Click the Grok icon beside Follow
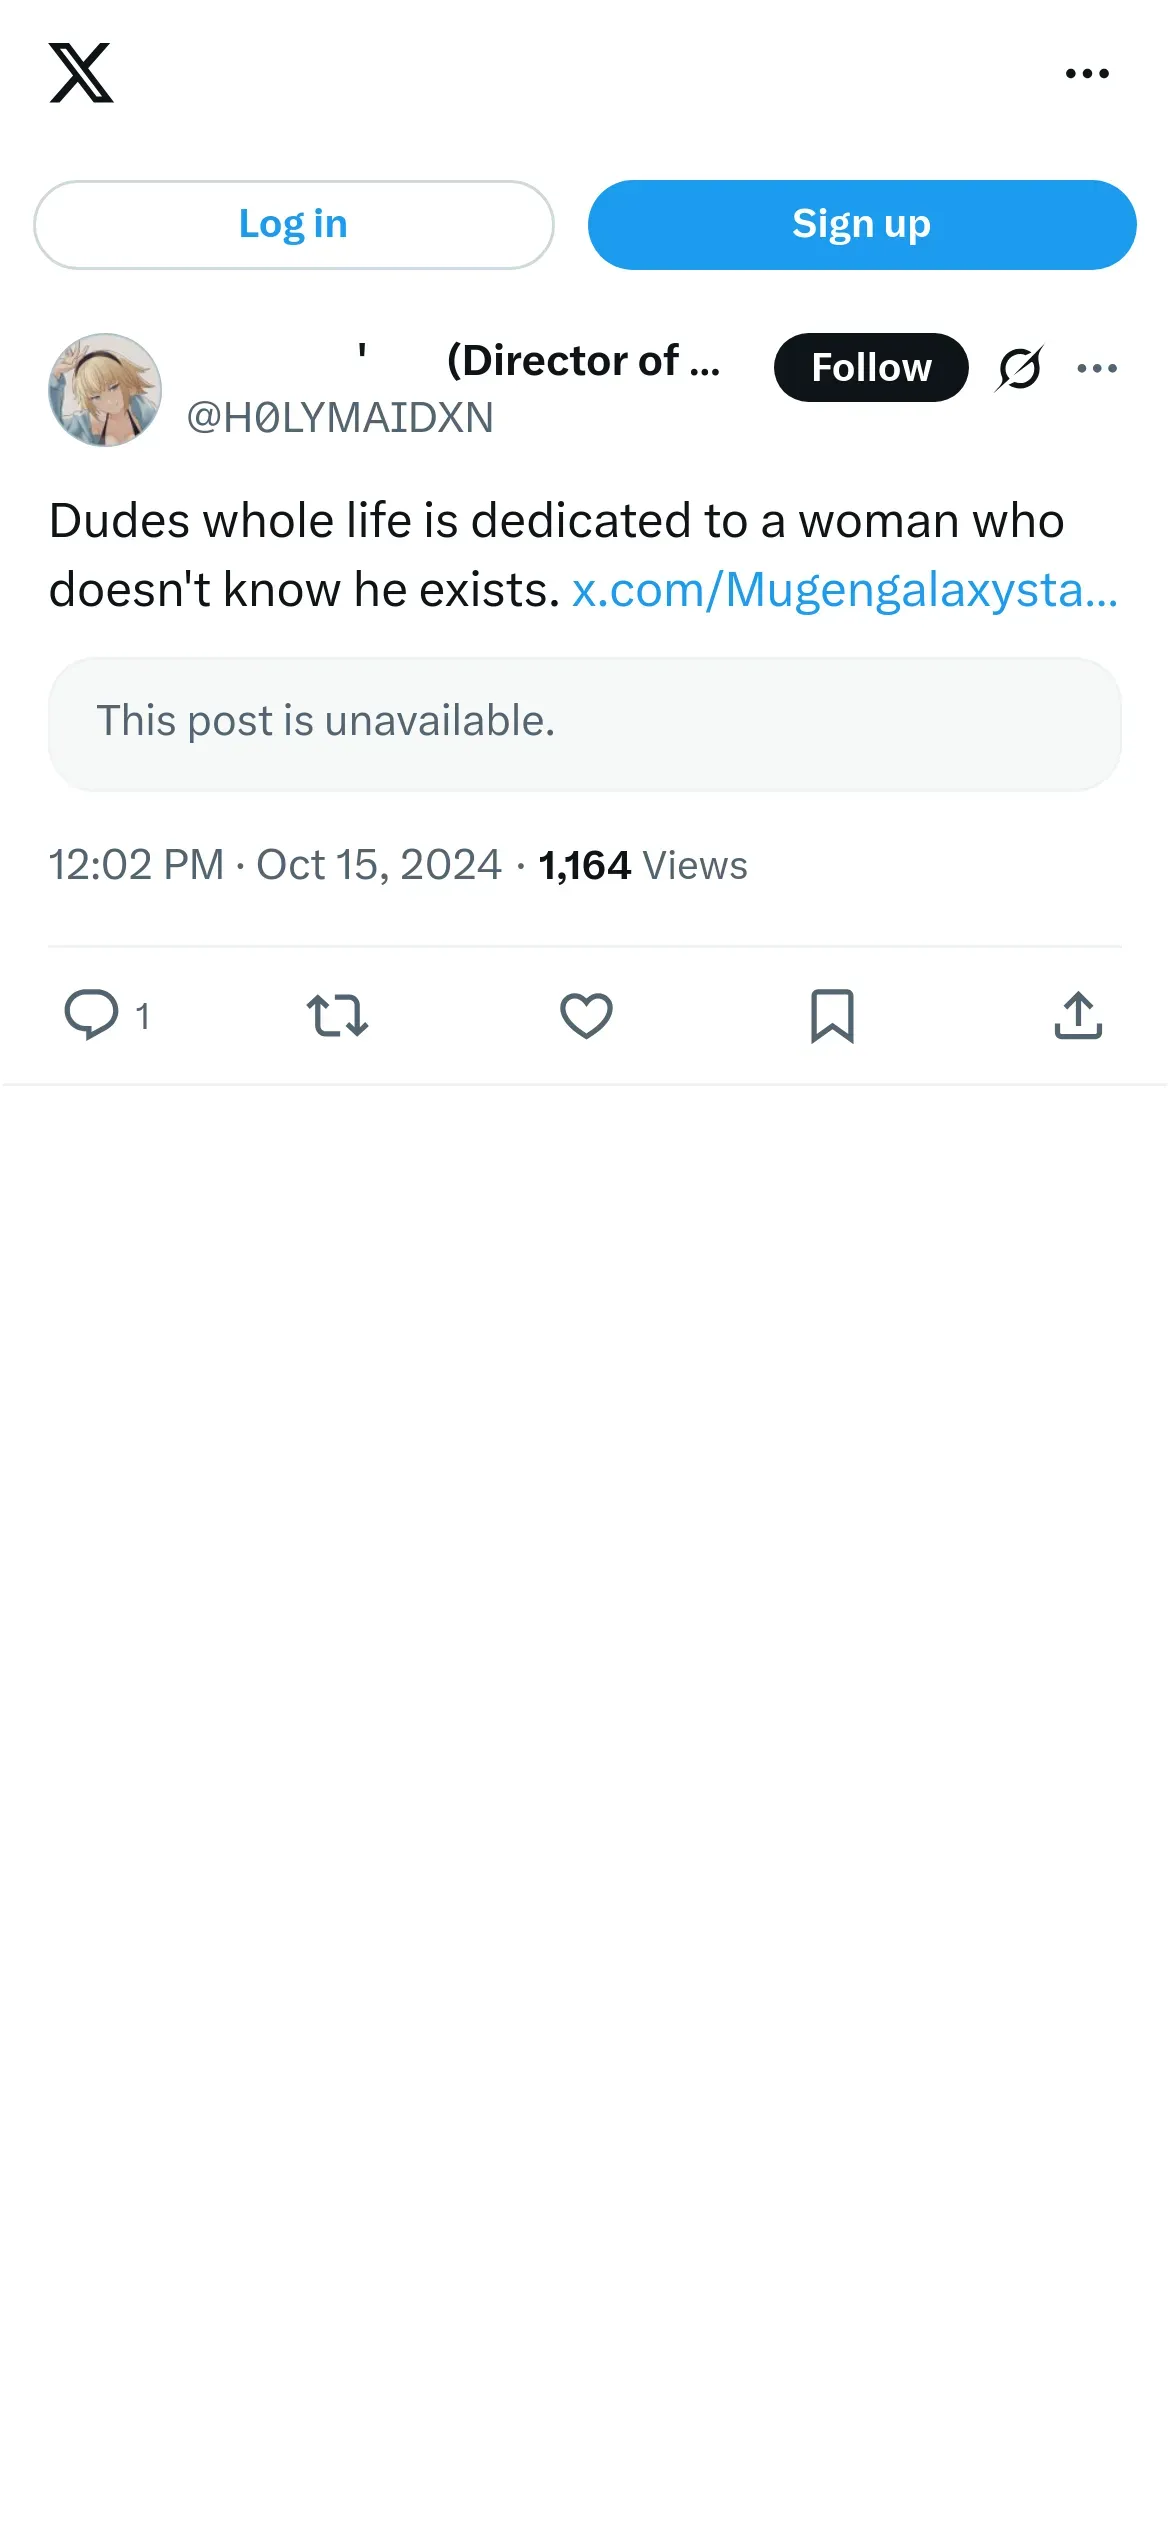This screenshot has height=2532, width=1170. click(x=1019, y=368)
